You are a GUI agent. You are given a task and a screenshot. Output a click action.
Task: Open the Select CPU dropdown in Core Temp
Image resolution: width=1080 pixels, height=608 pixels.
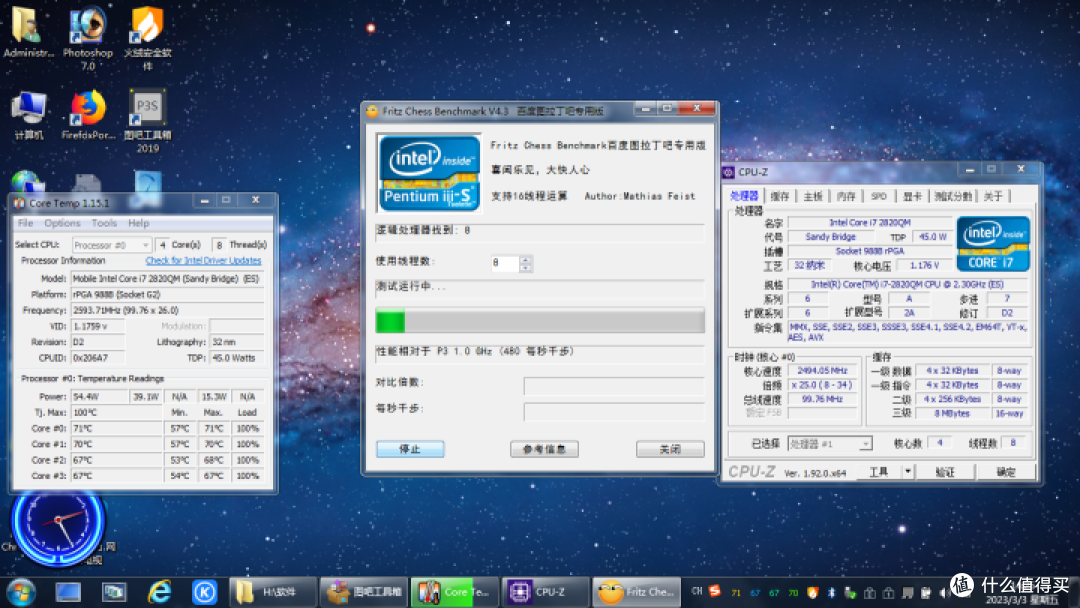point(112,245)
